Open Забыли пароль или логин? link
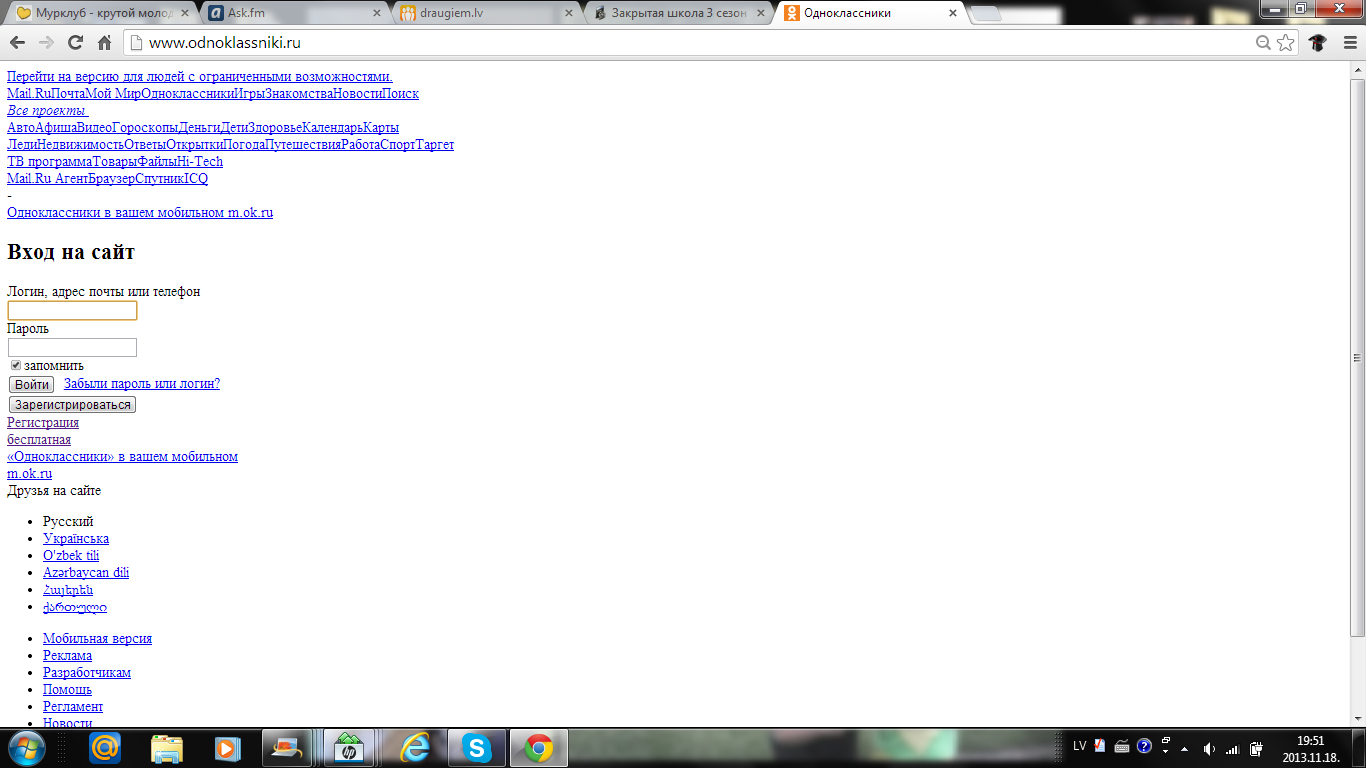This screenshot has height=768, width=1366. 142,384
